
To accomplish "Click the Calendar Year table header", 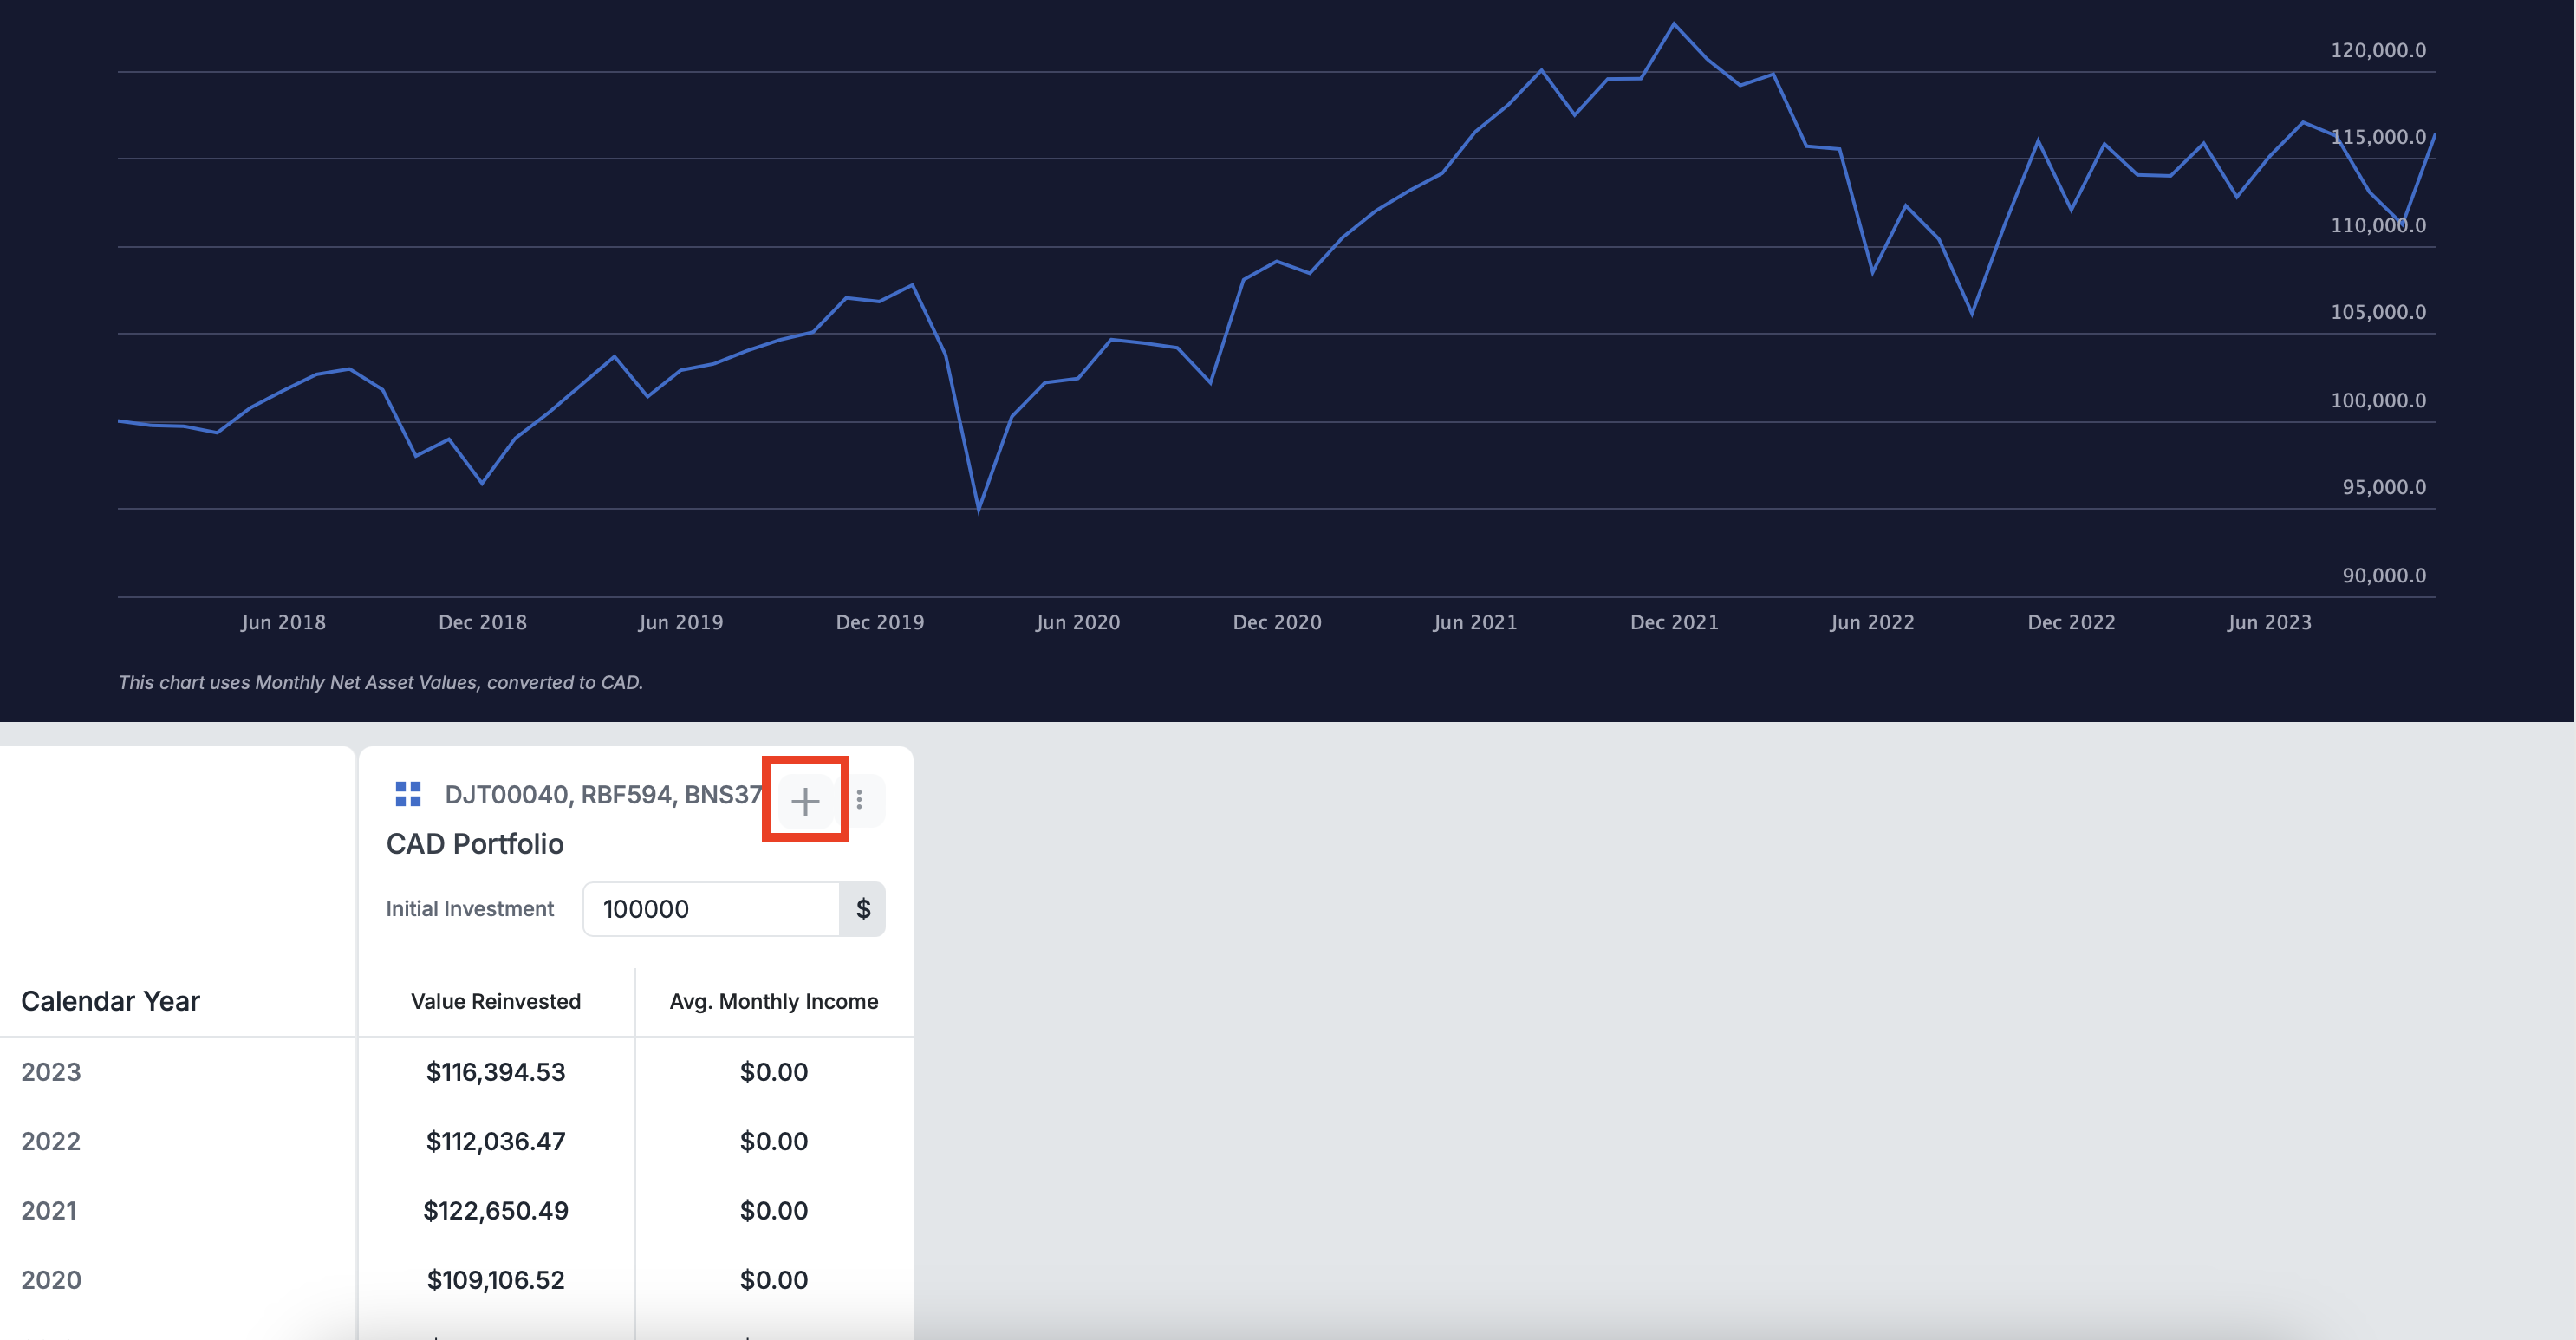I will pyautogui.click(x=110, y=1001).
